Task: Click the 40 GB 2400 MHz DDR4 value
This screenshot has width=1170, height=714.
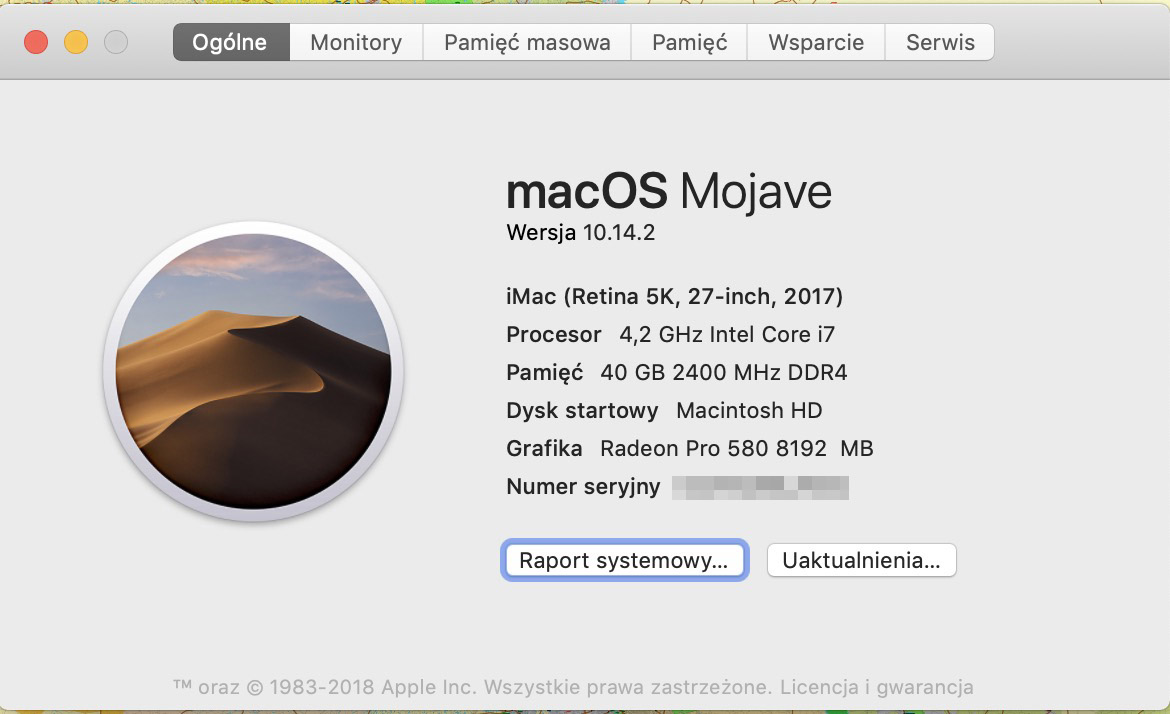Action: point(724,372)
